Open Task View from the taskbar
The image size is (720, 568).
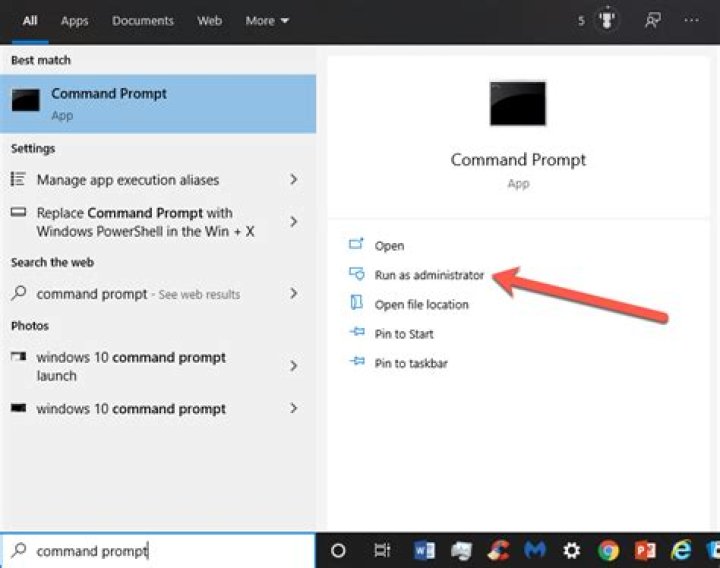[381, 550]
